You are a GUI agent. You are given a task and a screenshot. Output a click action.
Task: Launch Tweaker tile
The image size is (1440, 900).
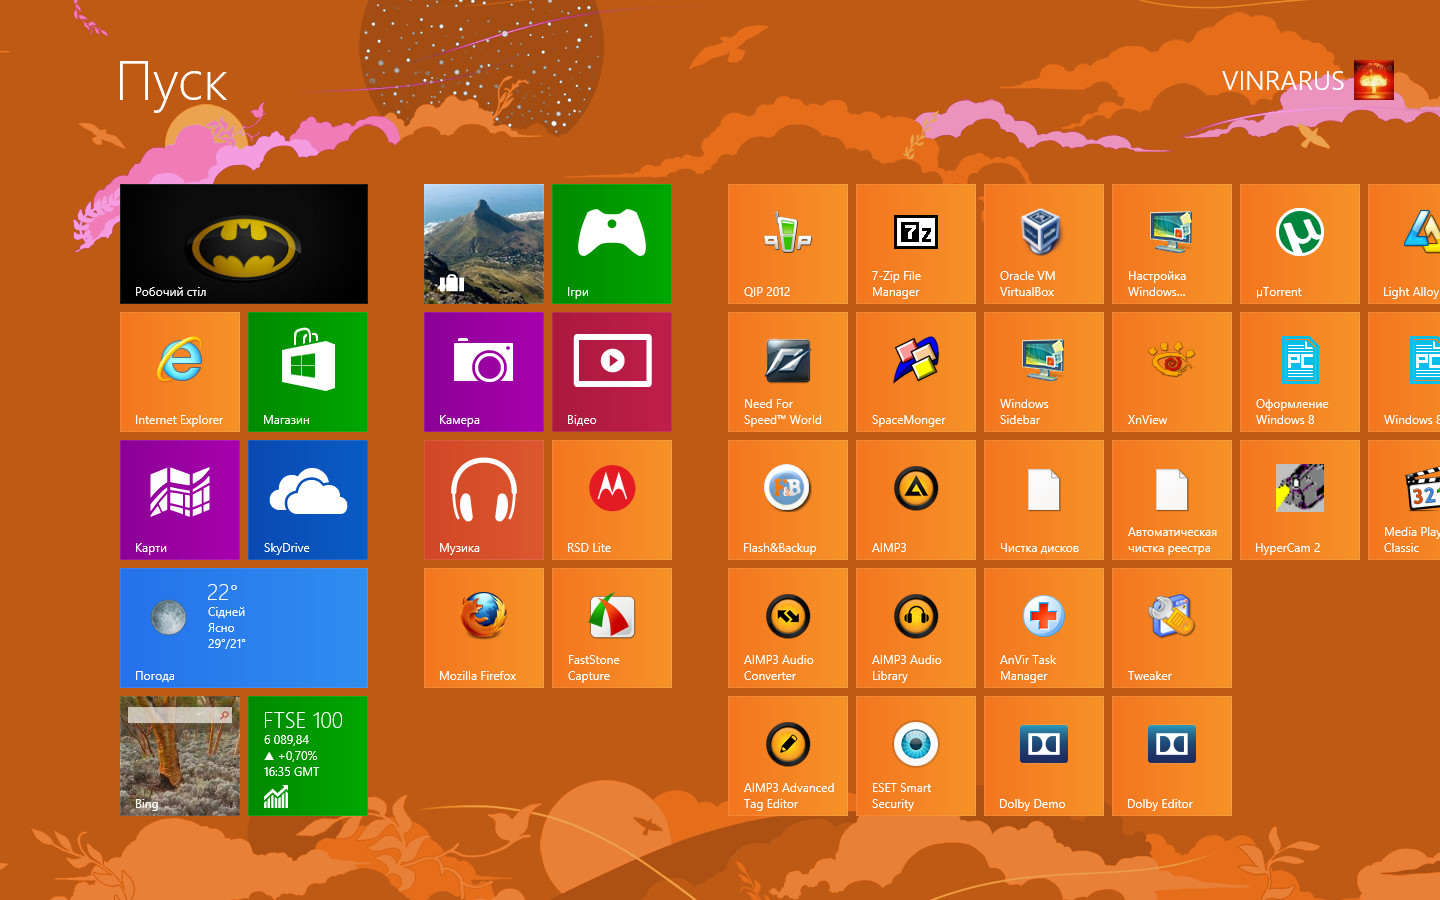tap(1172, 628)
